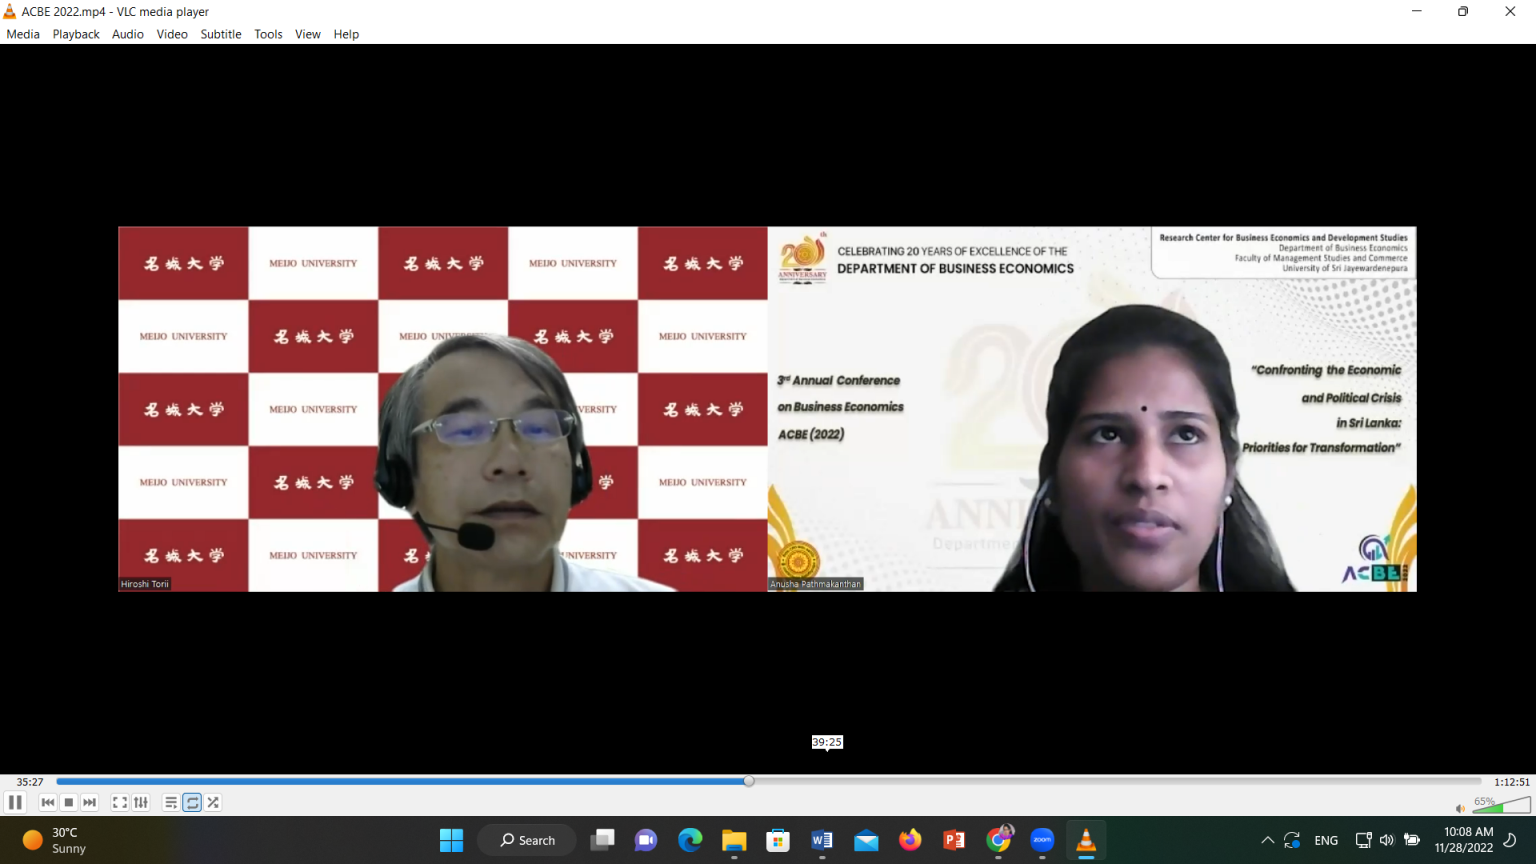Viewport: 1536px width, 864px height.
Task: Mute audio using the speaker icon
Action: coord(1460,808)
